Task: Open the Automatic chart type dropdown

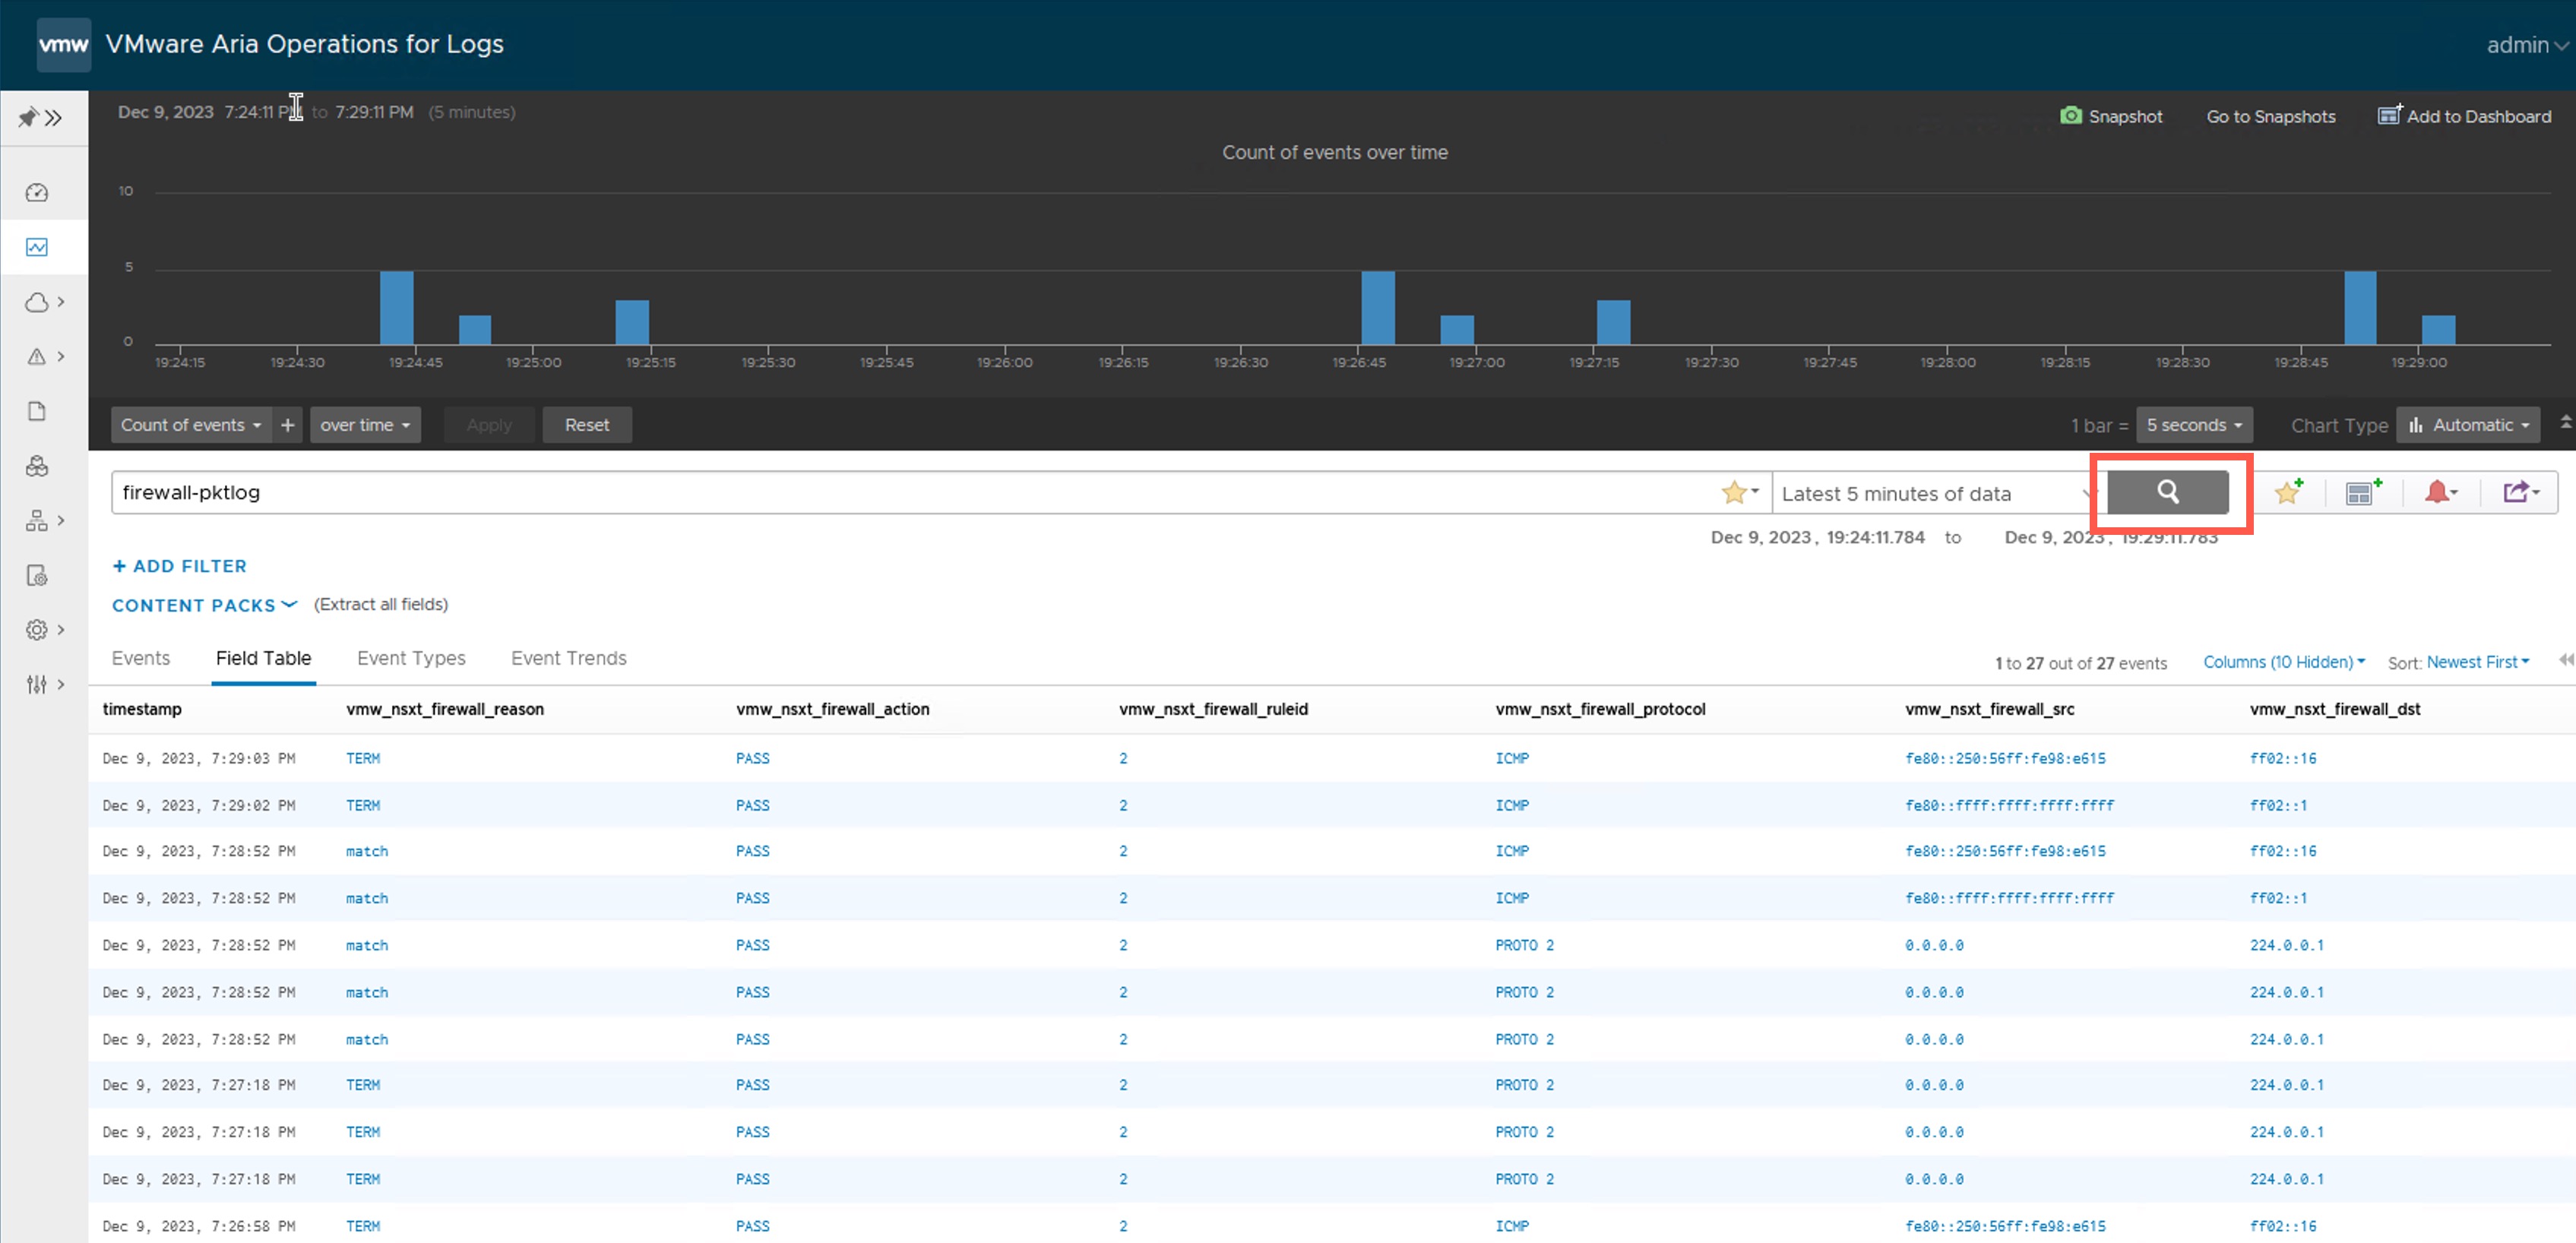Action: pos(2468,425)
